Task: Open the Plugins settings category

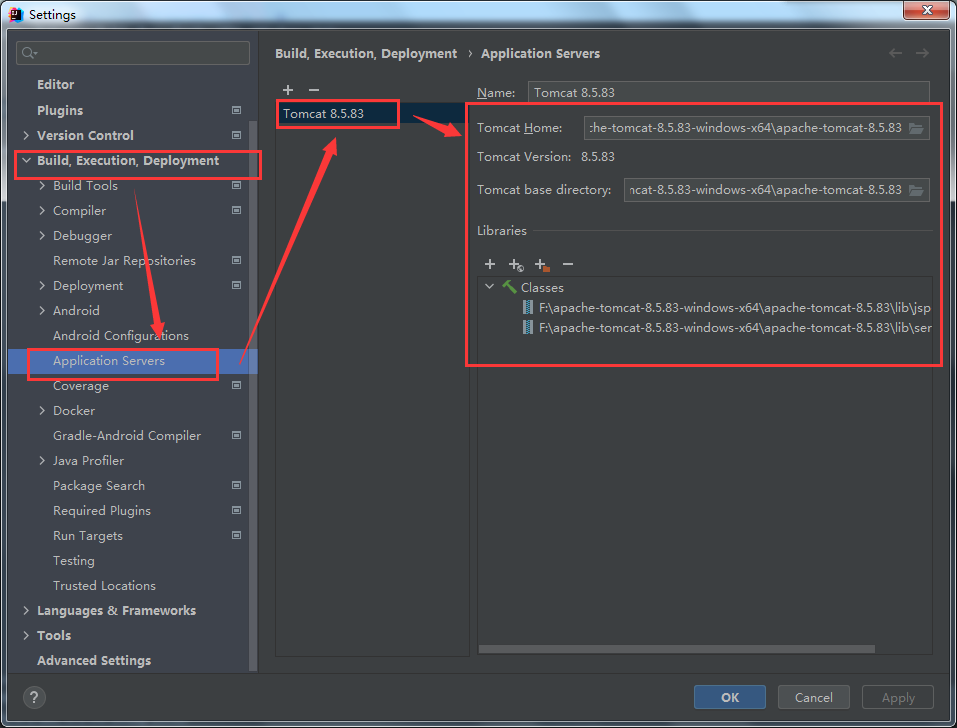Action: click(60, 110)
